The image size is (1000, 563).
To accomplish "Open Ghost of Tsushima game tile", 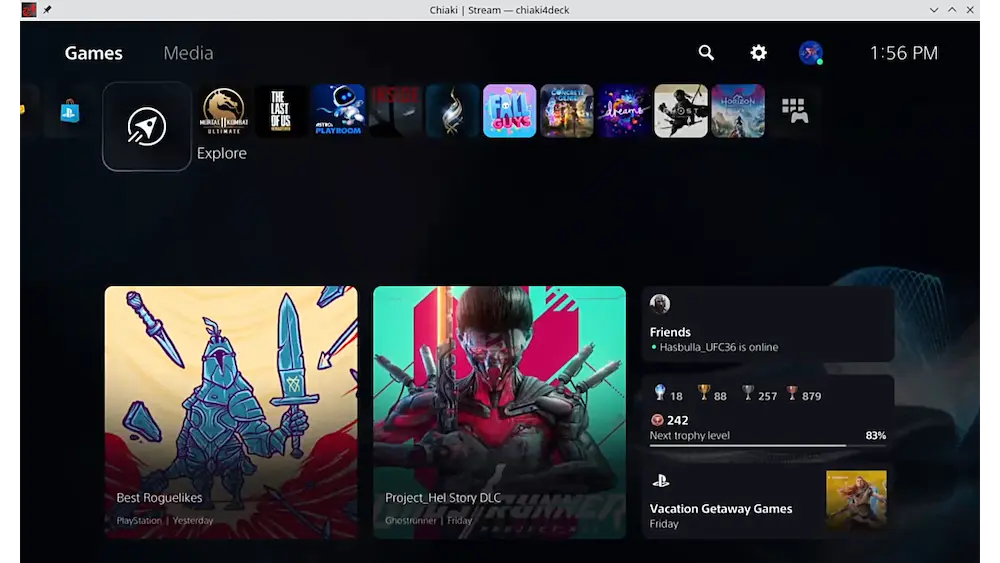I will (681, 111).
